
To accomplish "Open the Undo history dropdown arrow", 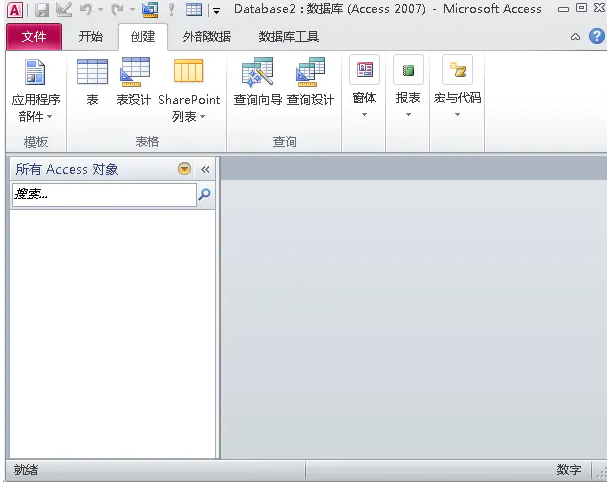I will click(x=100, y=10).
